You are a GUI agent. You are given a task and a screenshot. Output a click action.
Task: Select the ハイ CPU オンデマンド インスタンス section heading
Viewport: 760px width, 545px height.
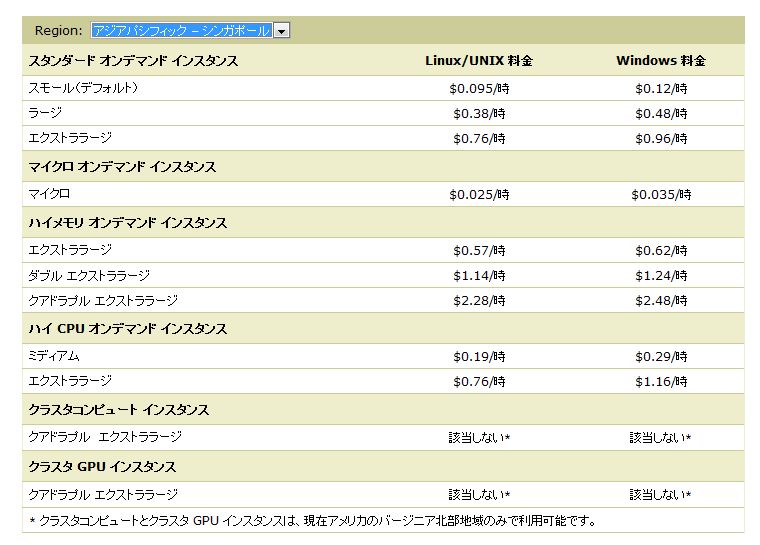(x=128, y=329)
